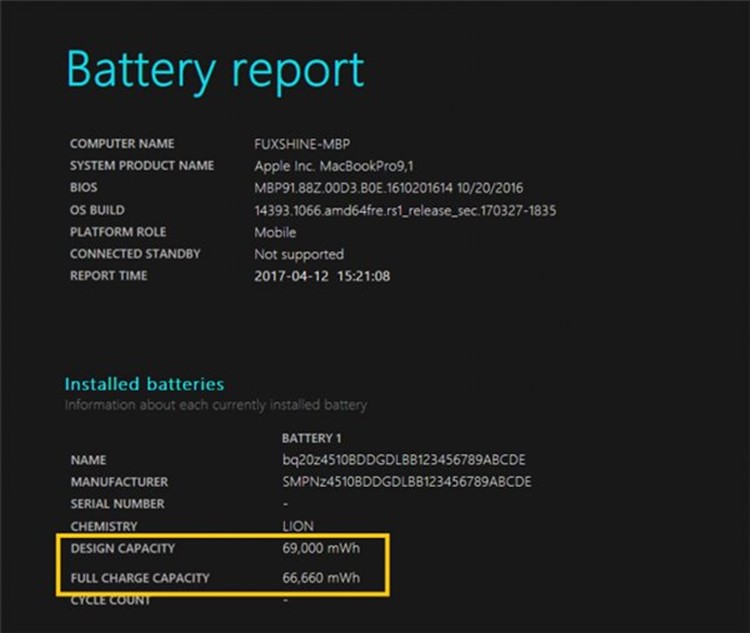Click the 66,660 mWh full charge value
Viewport: 750px width, 633px height.
pos(321,578)
